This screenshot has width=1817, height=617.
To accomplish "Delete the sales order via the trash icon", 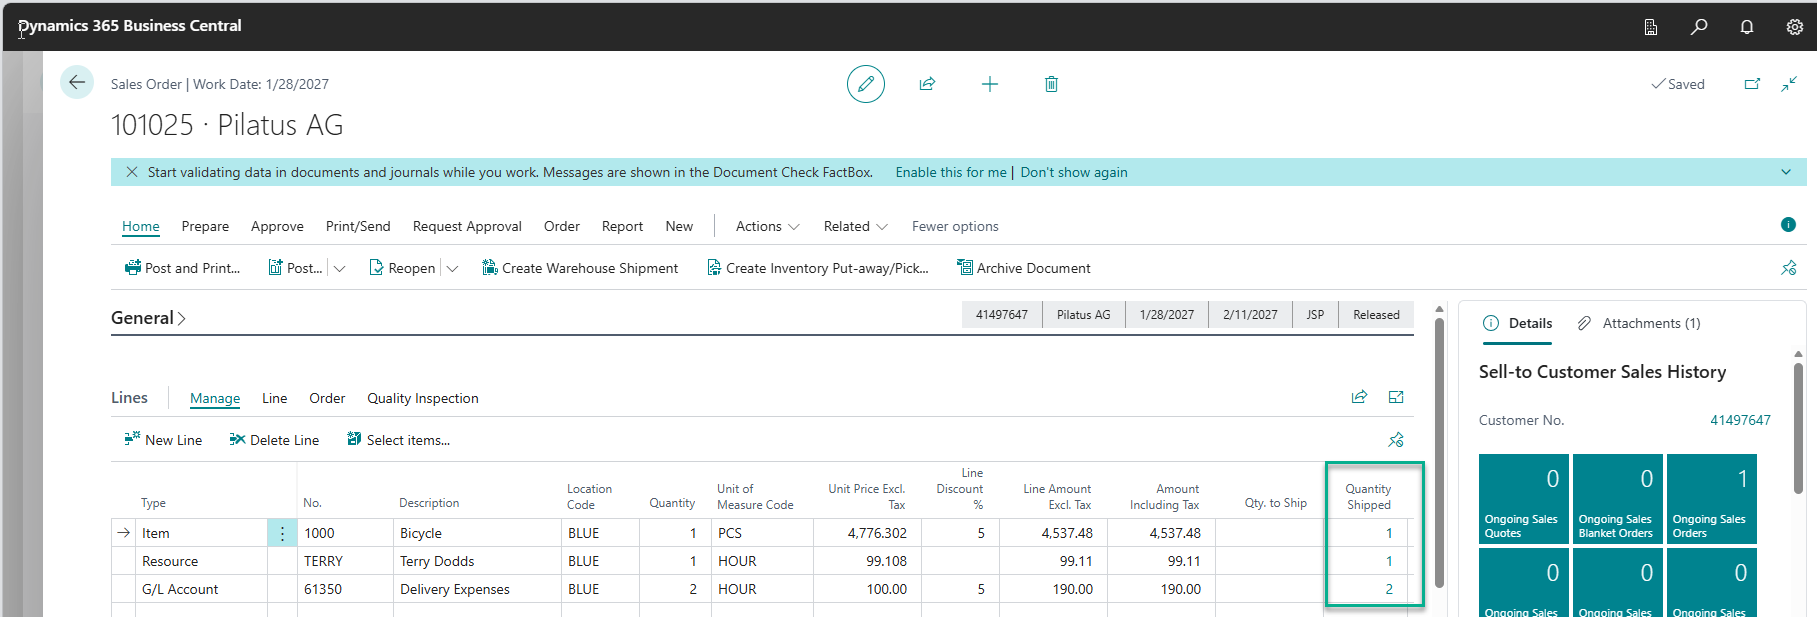I will 1051,84.
